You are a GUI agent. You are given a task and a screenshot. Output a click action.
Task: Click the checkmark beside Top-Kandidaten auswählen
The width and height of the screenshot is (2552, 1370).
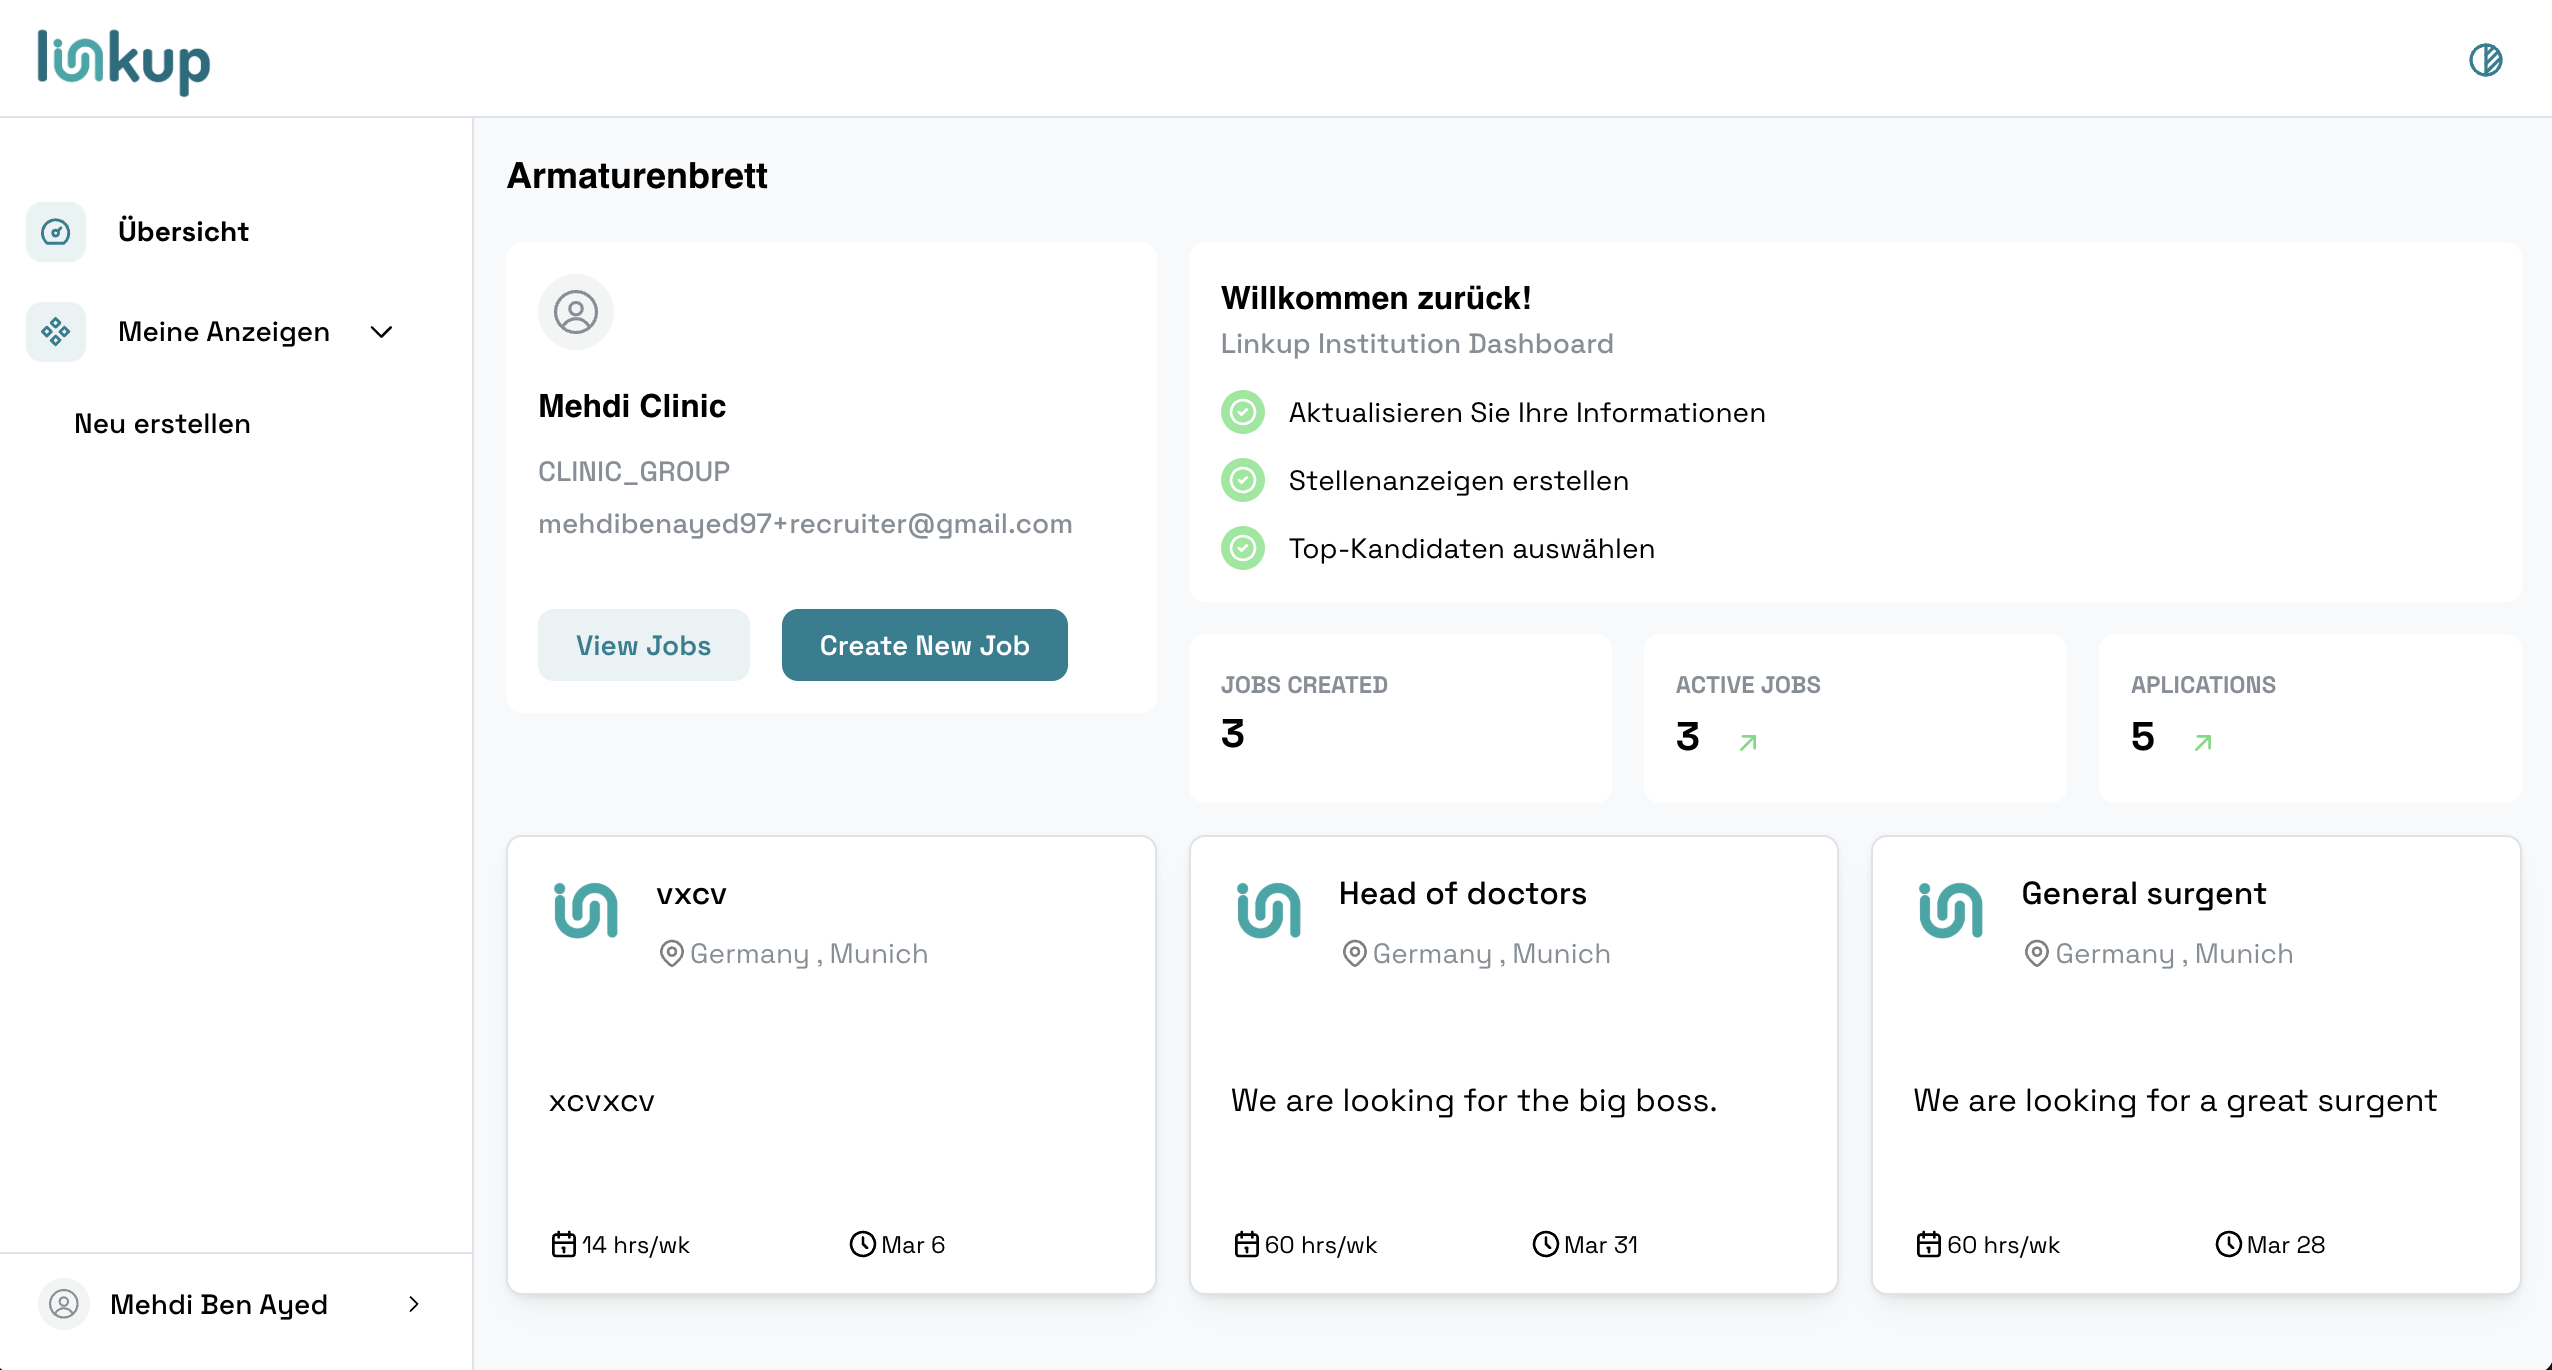pos(1243,548)
